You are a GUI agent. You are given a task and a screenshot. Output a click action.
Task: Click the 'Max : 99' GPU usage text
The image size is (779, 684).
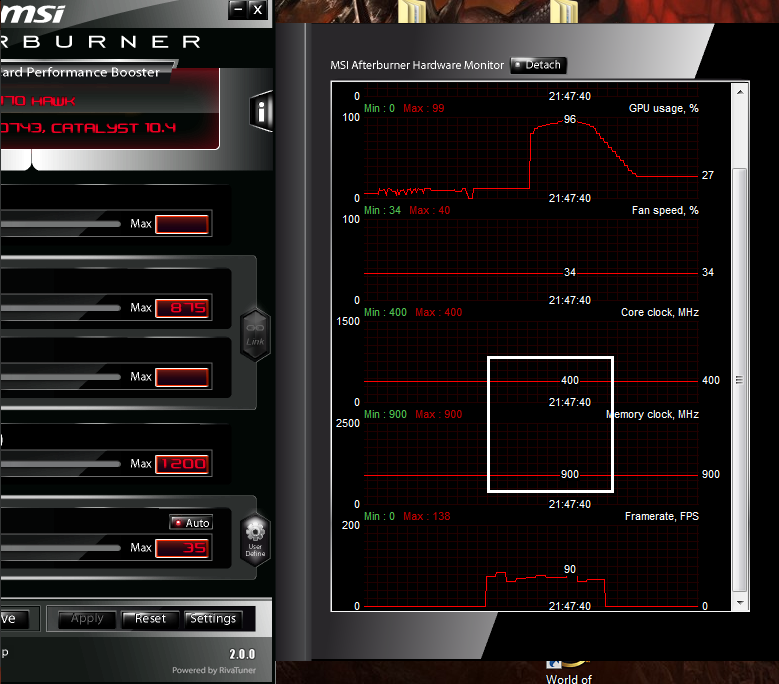coord(424,108)
